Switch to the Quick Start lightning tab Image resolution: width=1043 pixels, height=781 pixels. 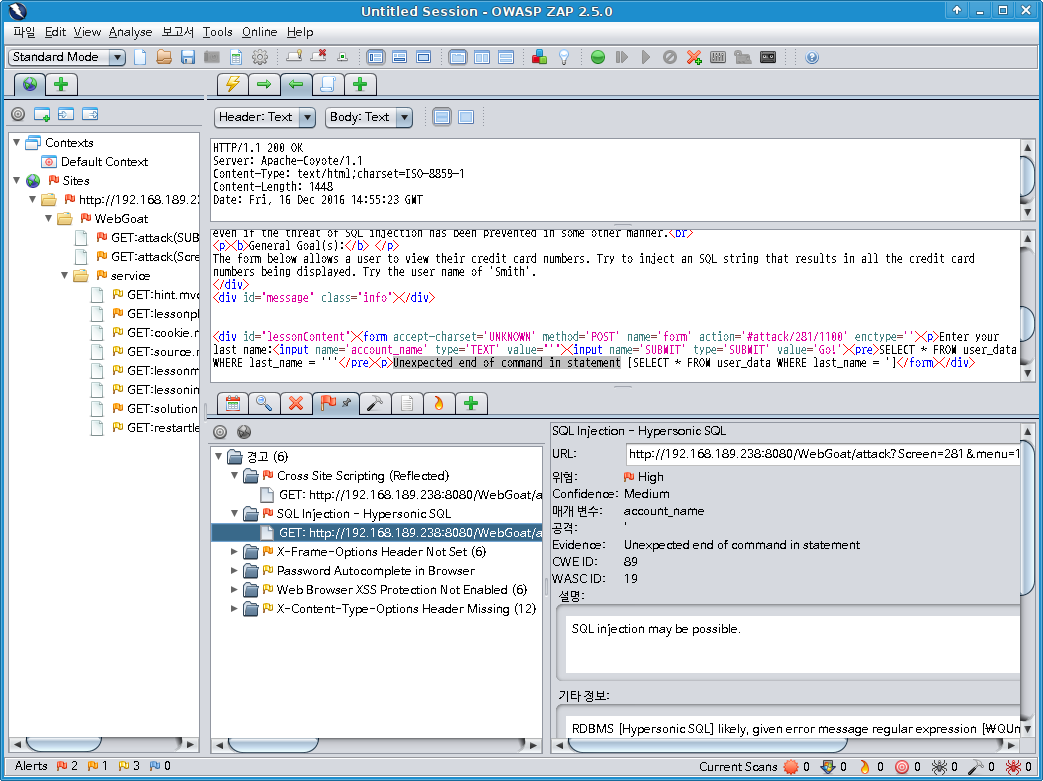[x=233, y=84]
